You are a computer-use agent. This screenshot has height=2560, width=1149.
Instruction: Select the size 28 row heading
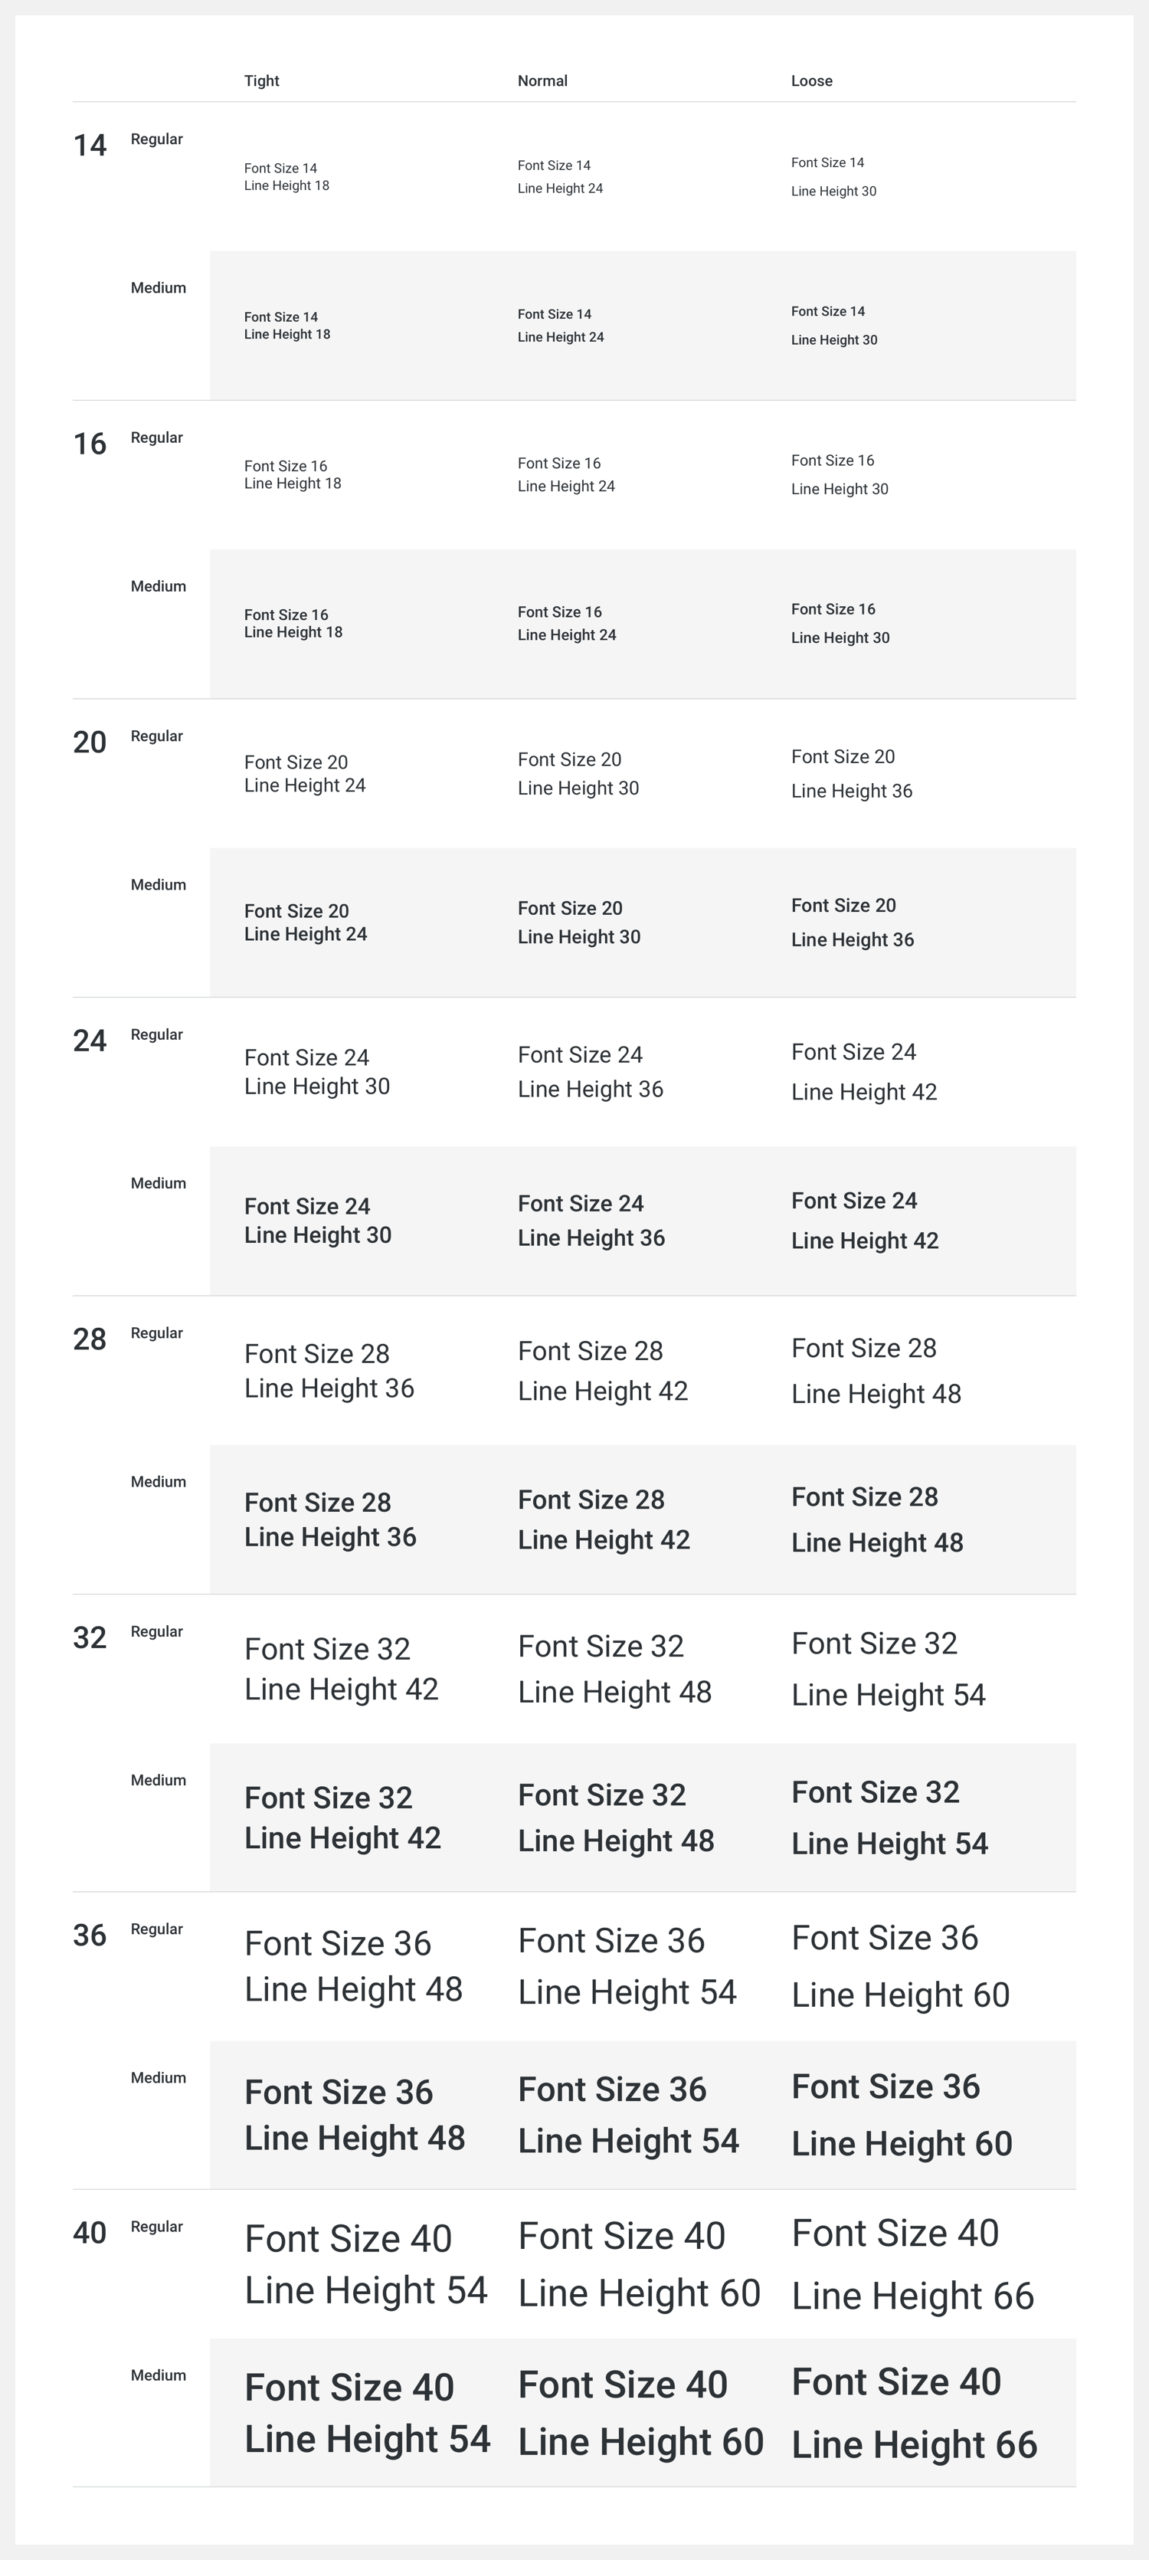pyautogui.click(x=90, y=1339)
